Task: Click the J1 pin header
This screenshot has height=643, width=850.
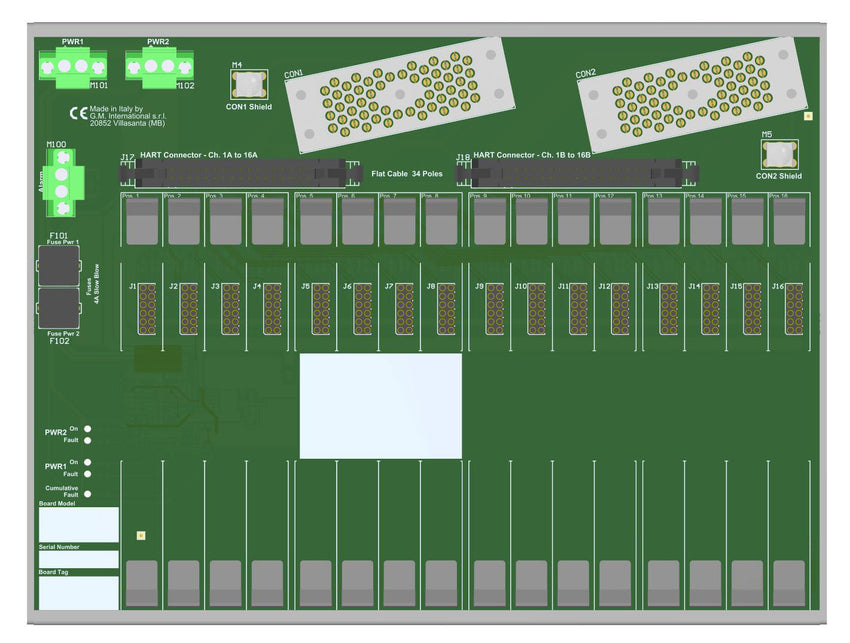Action: (x=146, y=308)
